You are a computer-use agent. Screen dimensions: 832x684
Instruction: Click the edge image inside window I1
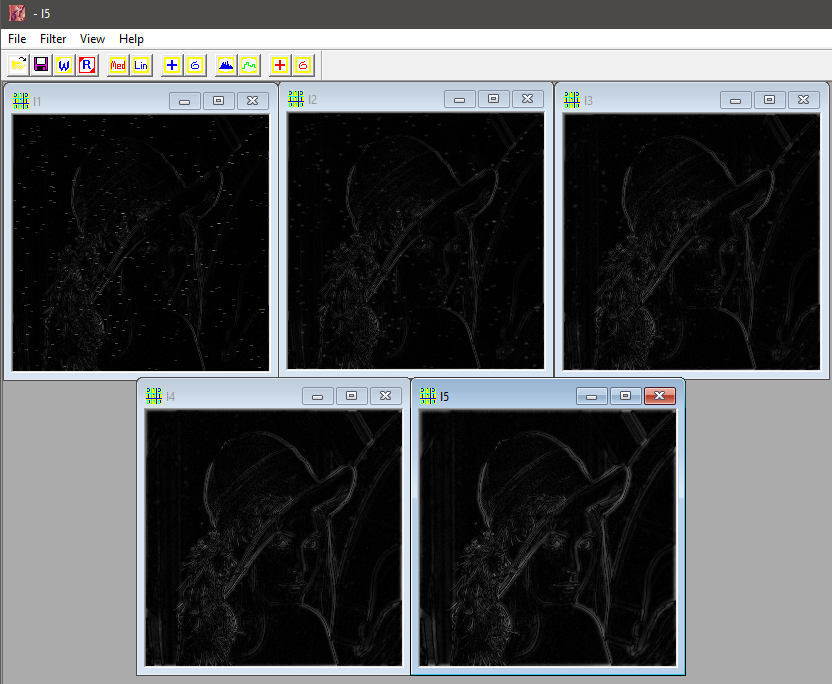pyautogui.click(x=141, y=243)
